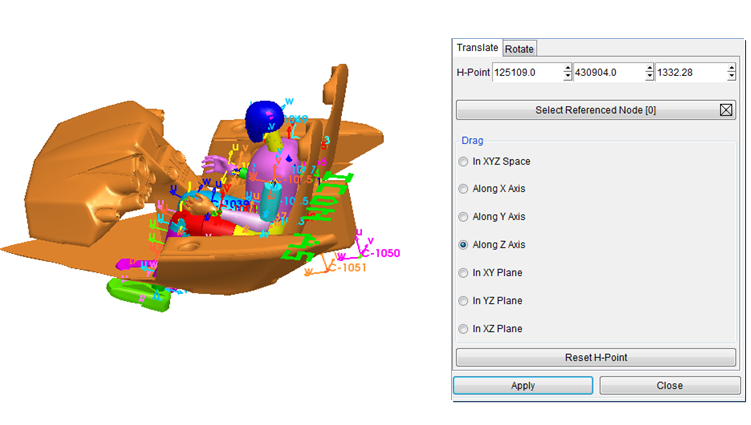Select the green foot pedal part
751x425 pixels.
tap(138, 295)
